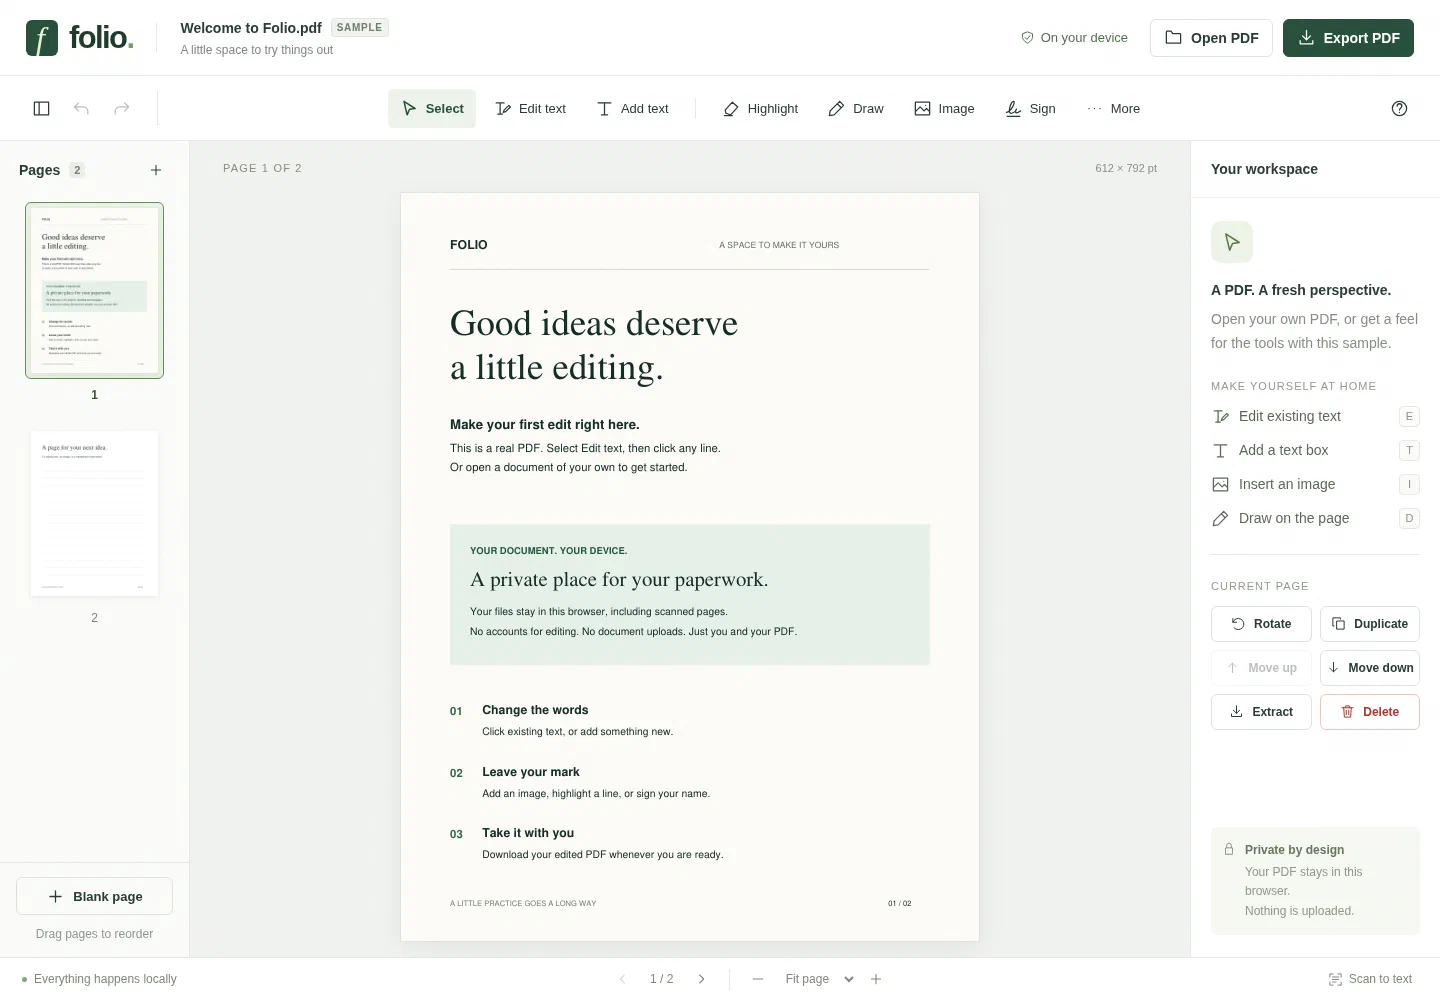Screen dimensions: 1440x1000
Task: Add a page with plus icon beside Pages
Action: point(156,170)
